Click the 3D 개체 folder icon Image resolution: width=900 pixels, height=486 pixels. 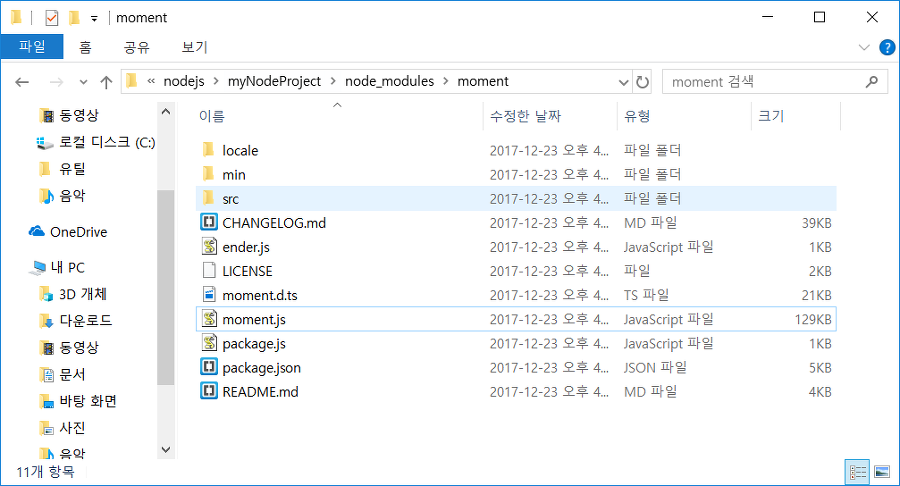click(46, 294)
